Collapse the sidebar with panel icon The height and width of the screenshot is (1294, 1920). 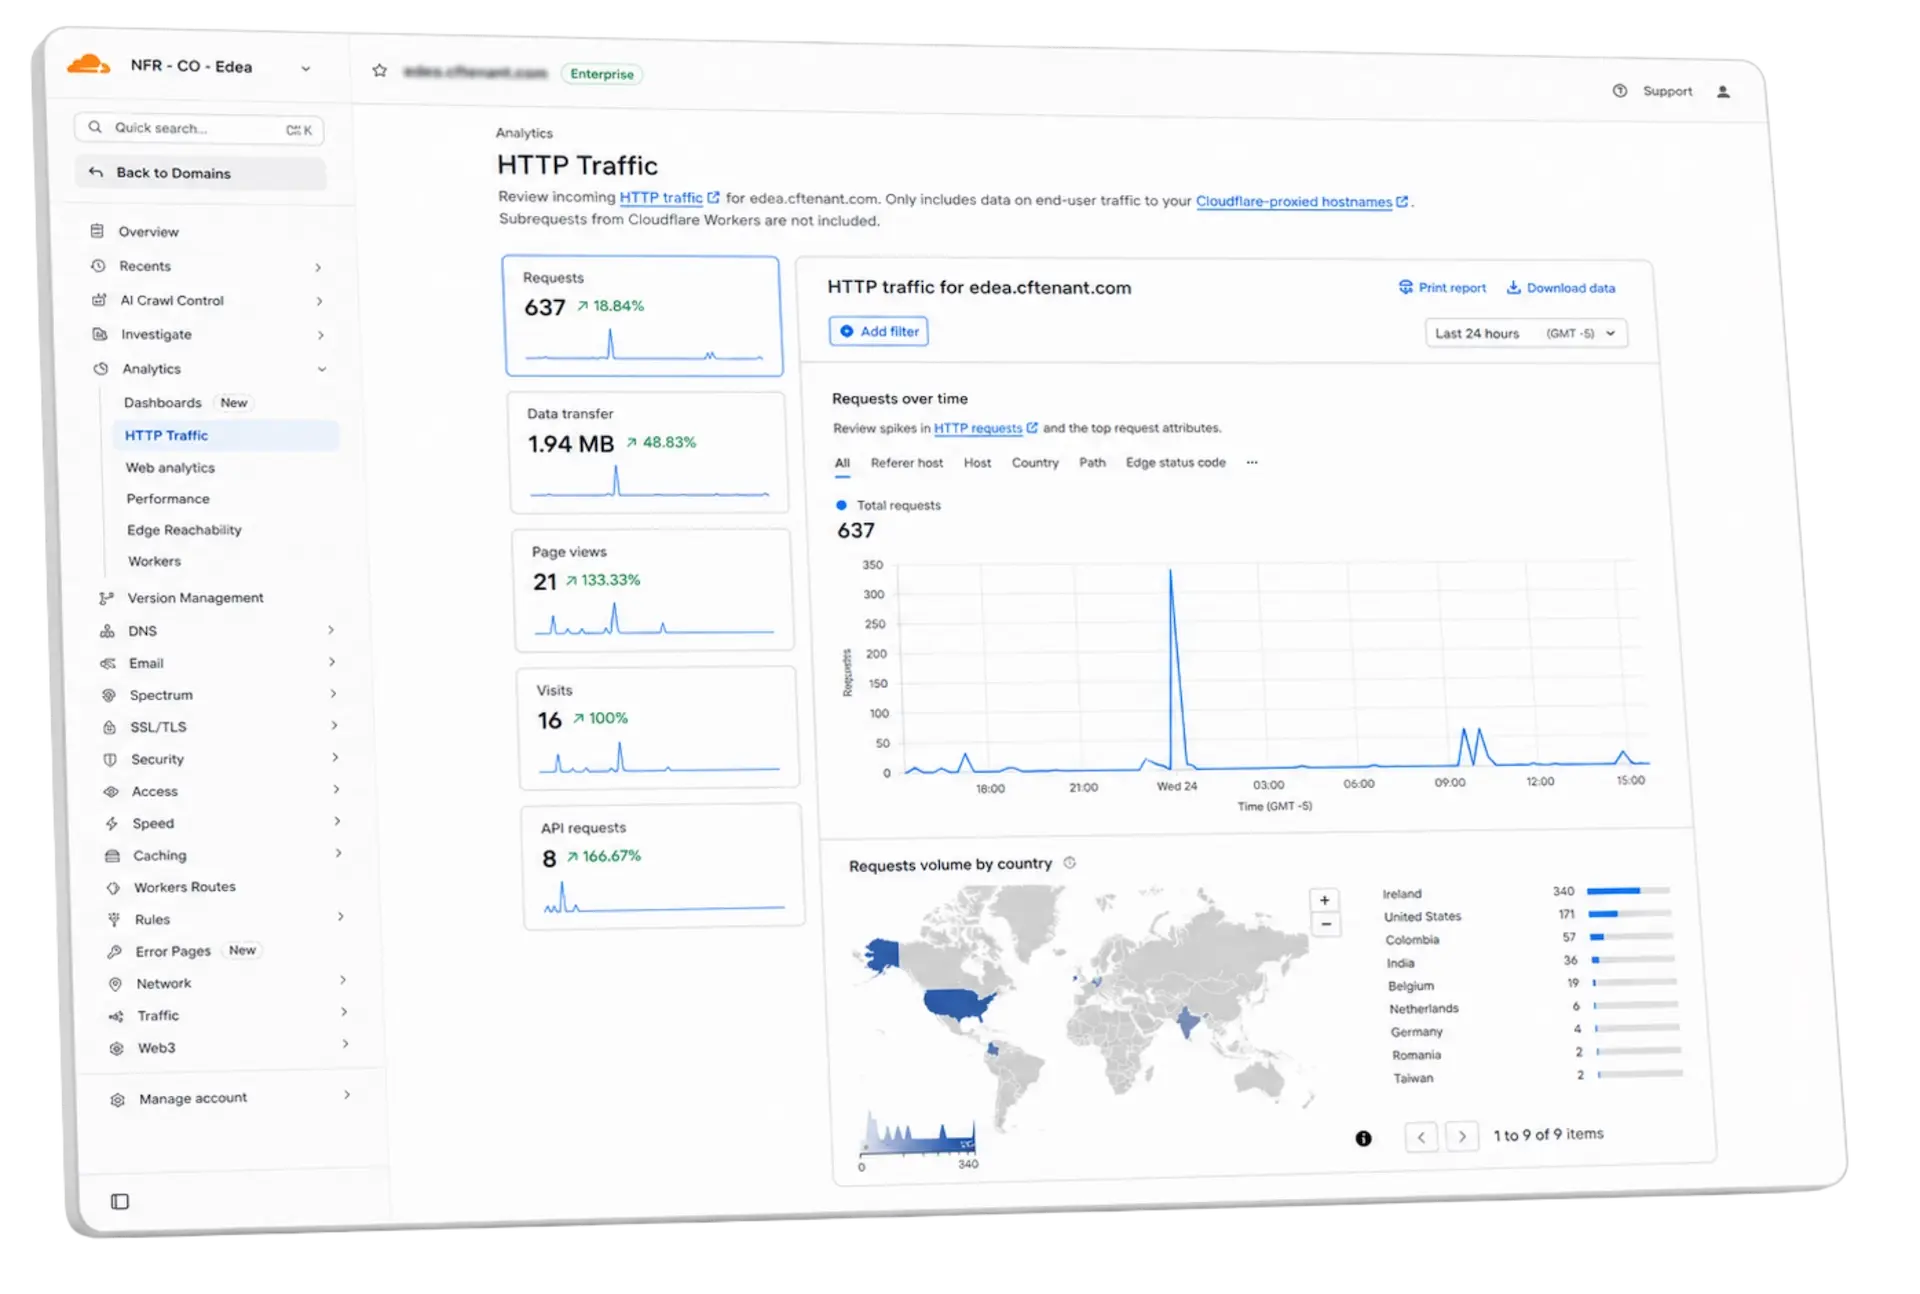(120, 1201)
